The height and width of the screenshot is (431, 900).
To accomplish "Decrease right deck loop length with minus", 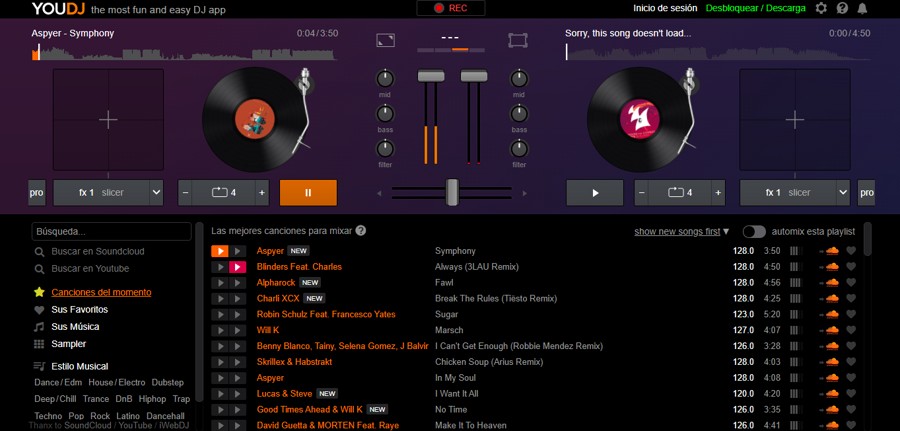I will tap(642, 193).
